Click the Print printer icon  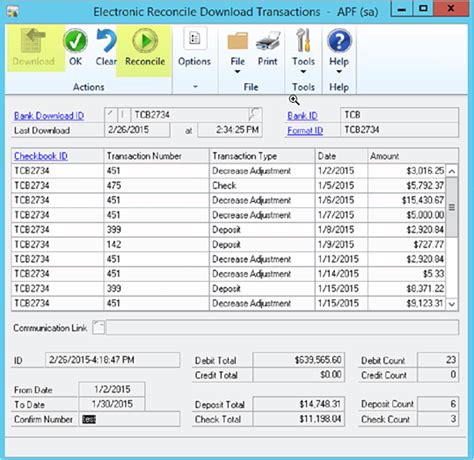coord(268,41)
